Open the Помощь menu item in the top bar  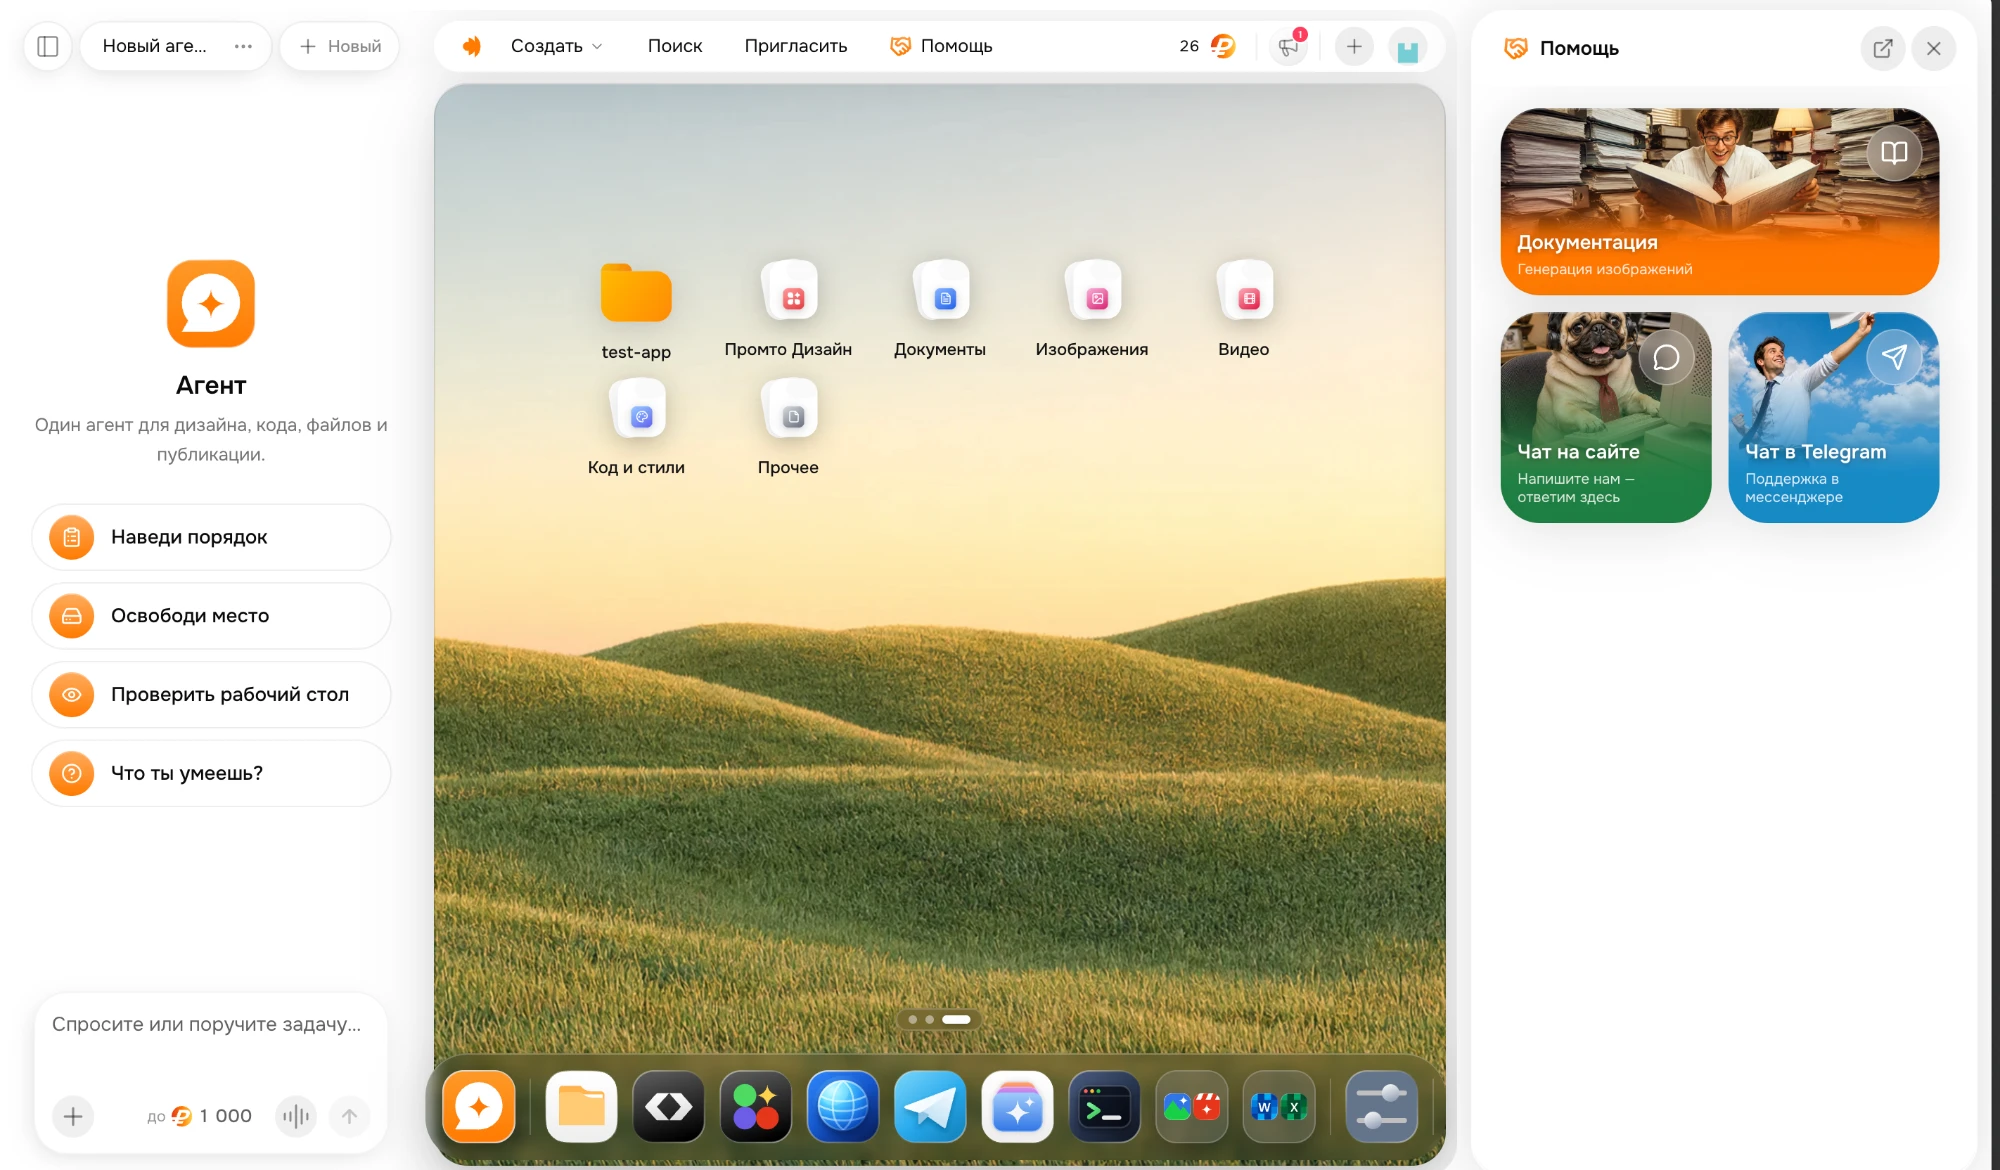coord(942,46)
